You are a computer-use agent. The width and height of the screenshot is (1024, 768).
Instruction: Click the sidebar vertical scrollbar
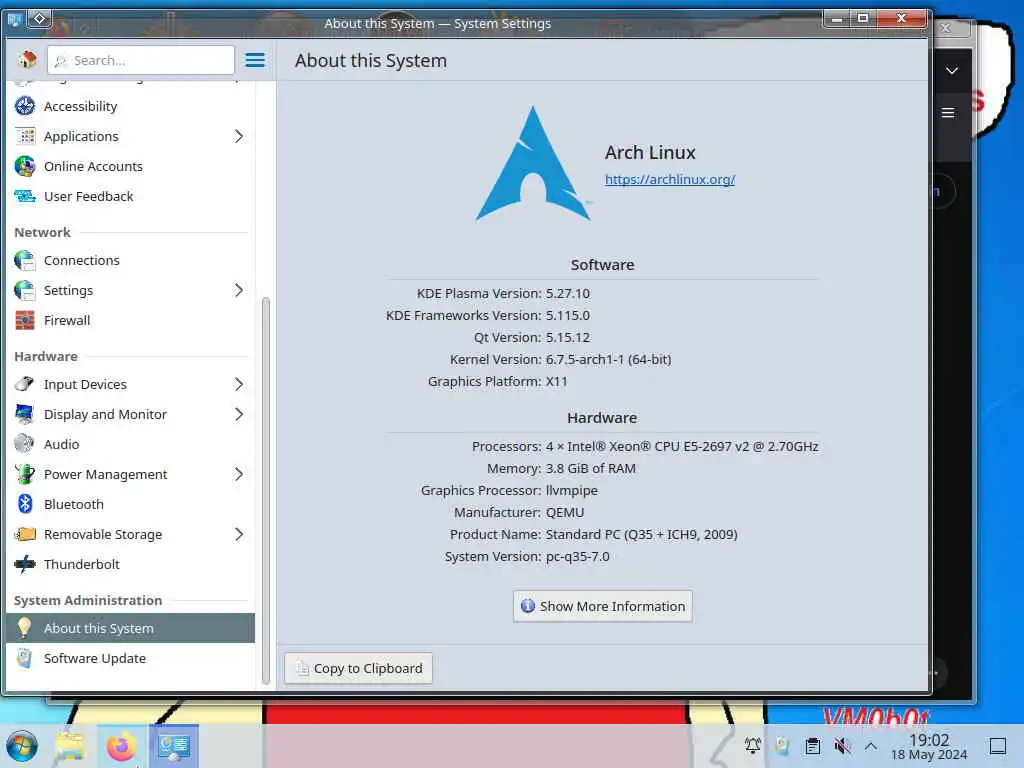[x=265, y=490]
